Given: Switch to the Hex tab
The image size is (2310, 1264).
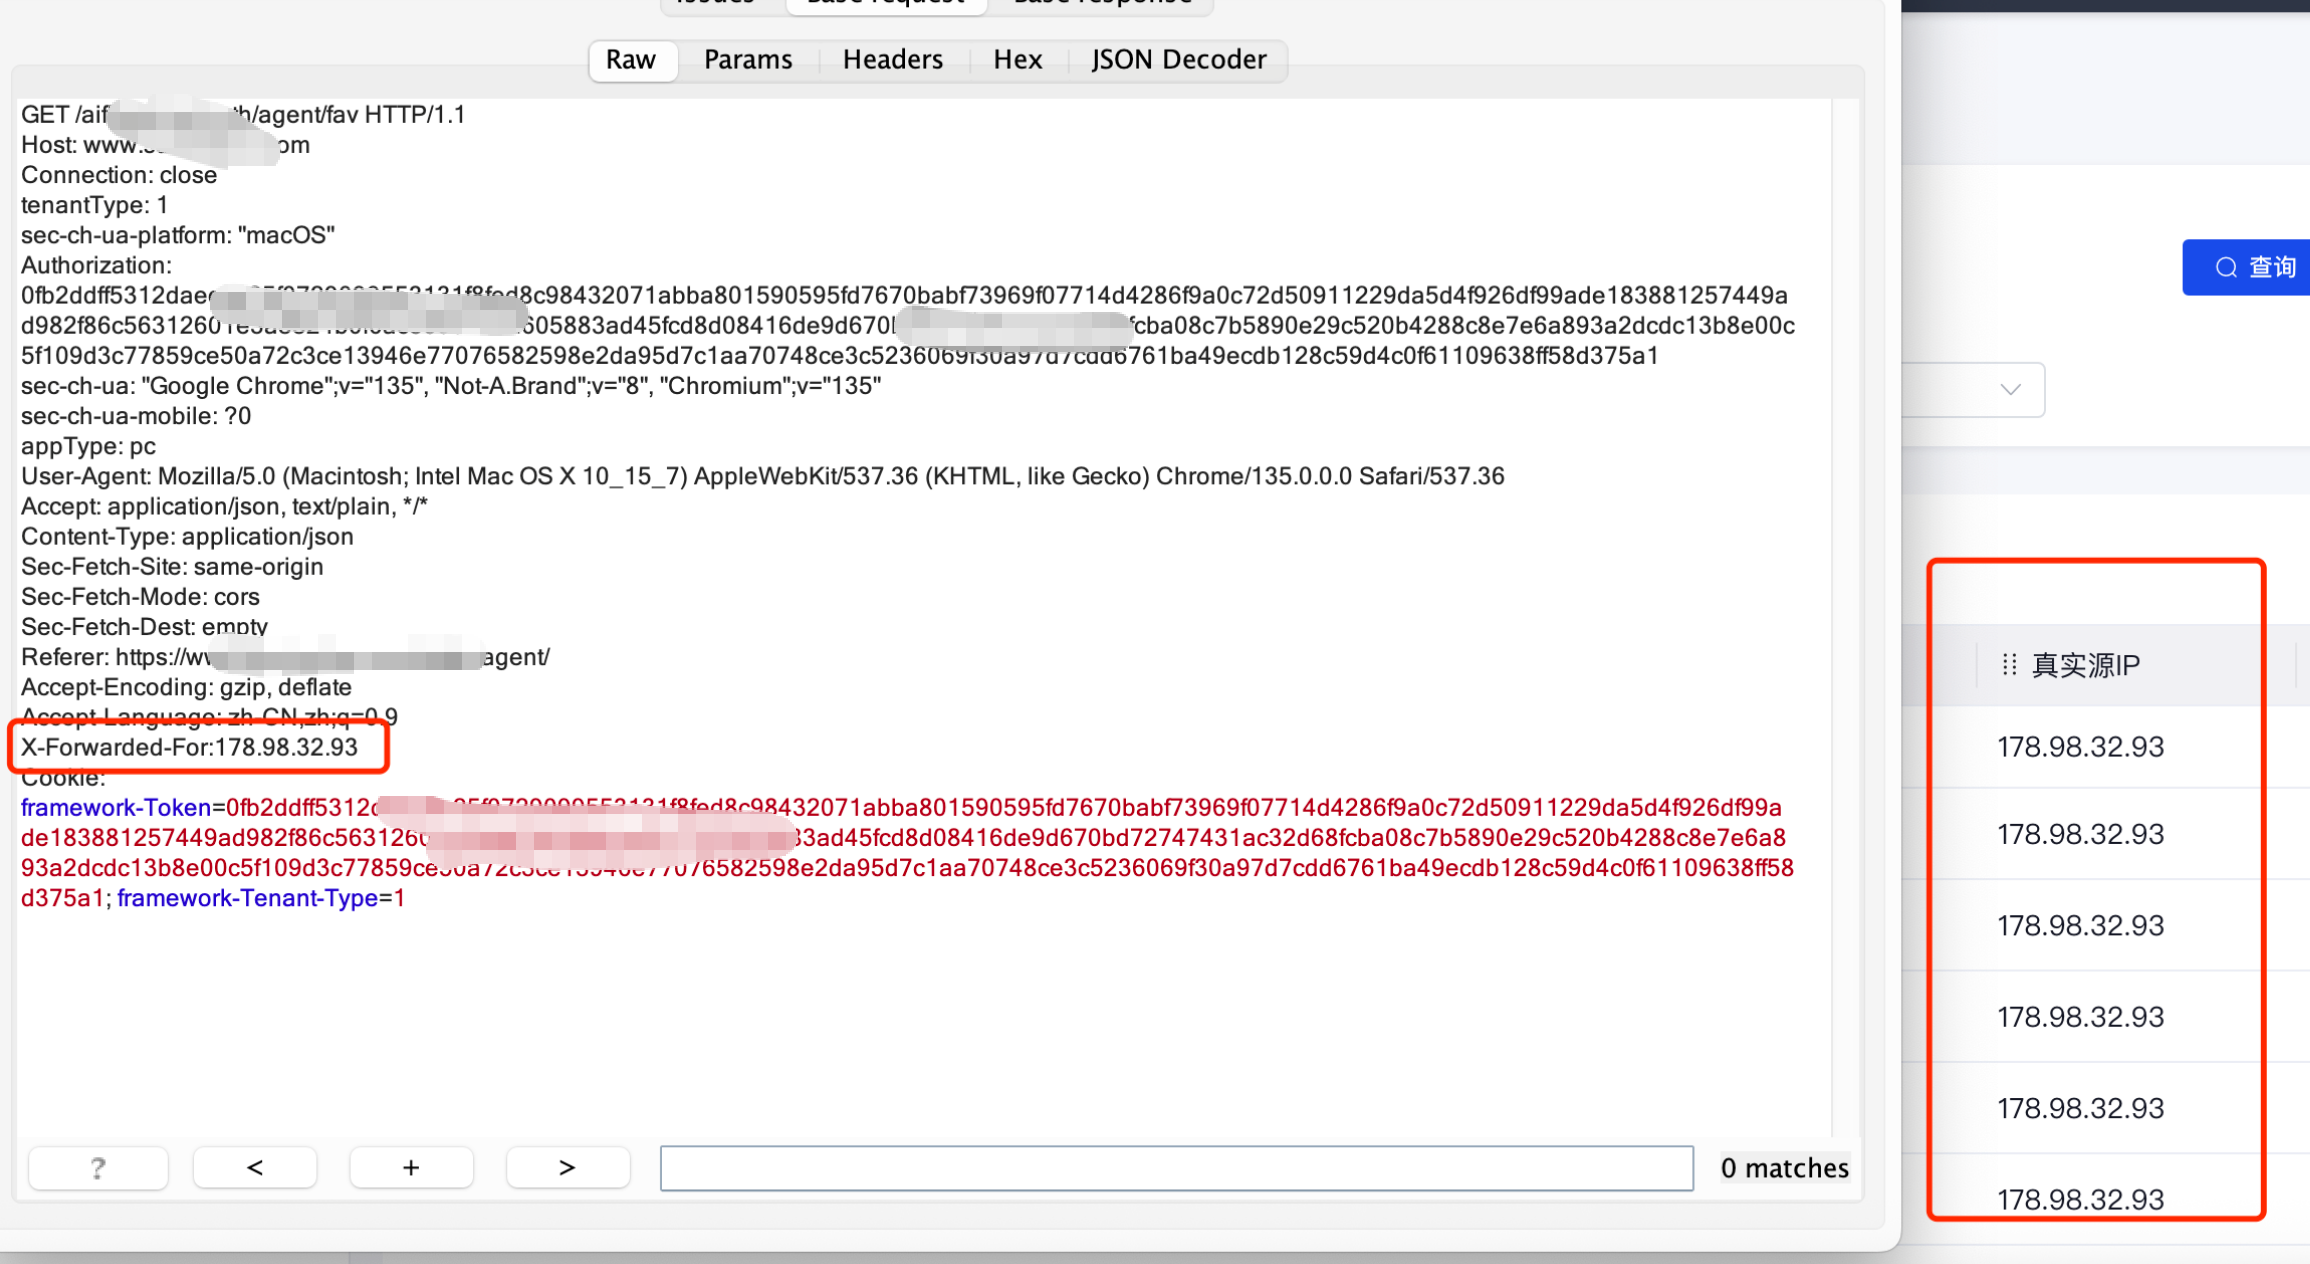Looking at the screenshot, I should coord(1018,60).
